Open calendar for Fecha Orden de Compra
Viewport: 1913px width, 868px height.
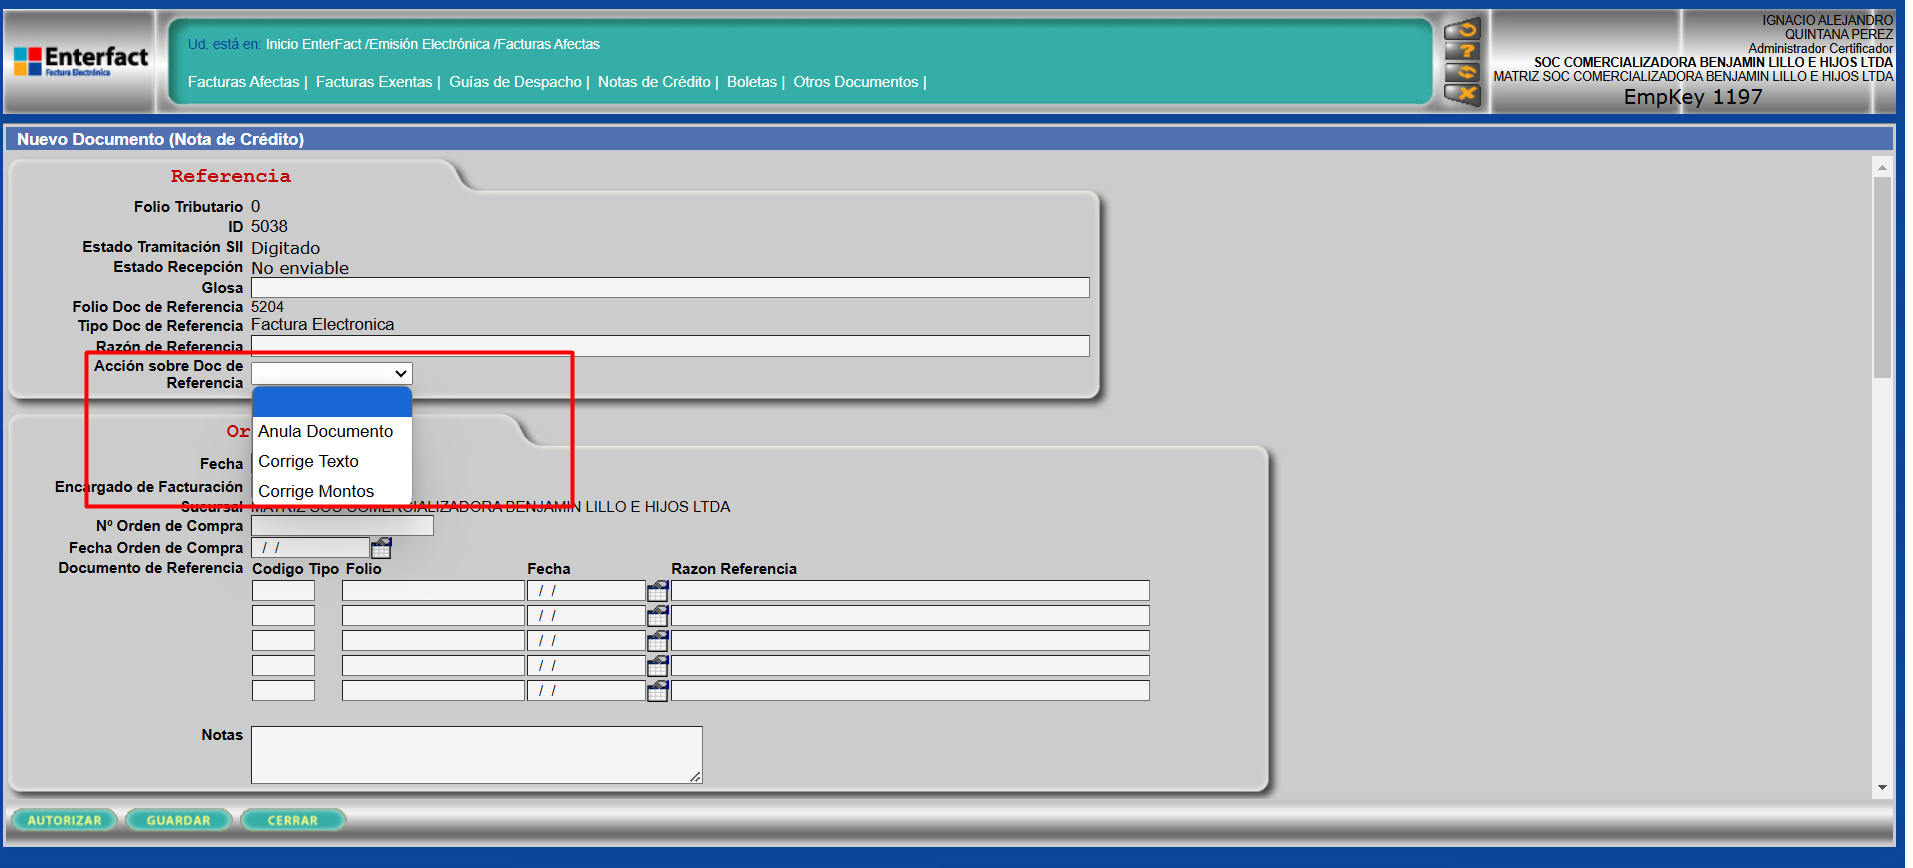point(381,548)
